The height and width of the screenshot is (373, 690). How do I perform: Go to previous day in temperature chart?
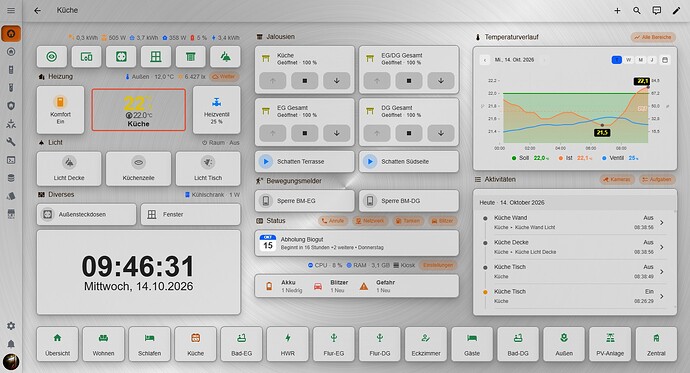[x=484, y=60]
